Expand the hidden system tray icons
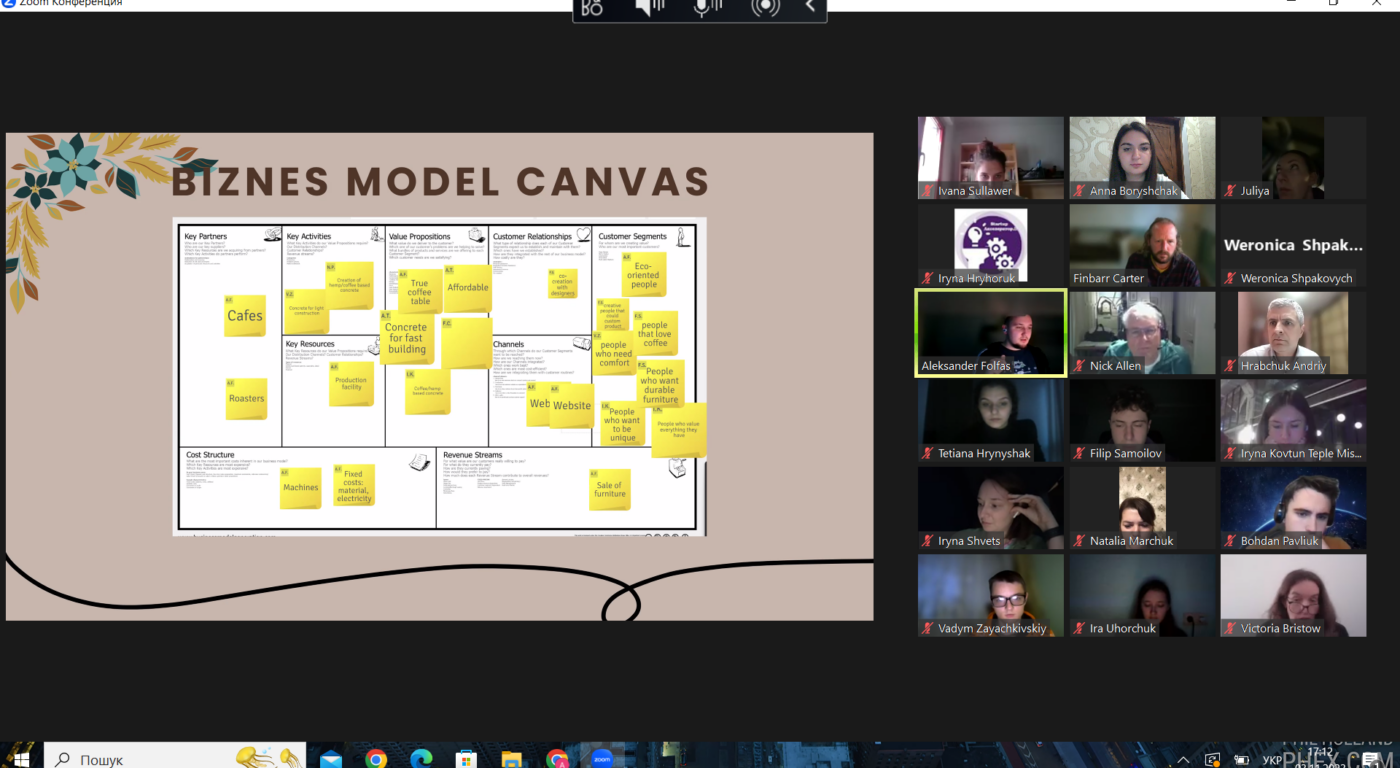The width and height of the screenshot is (1400, 768). pyautogui.click(x=1184, y=759)
